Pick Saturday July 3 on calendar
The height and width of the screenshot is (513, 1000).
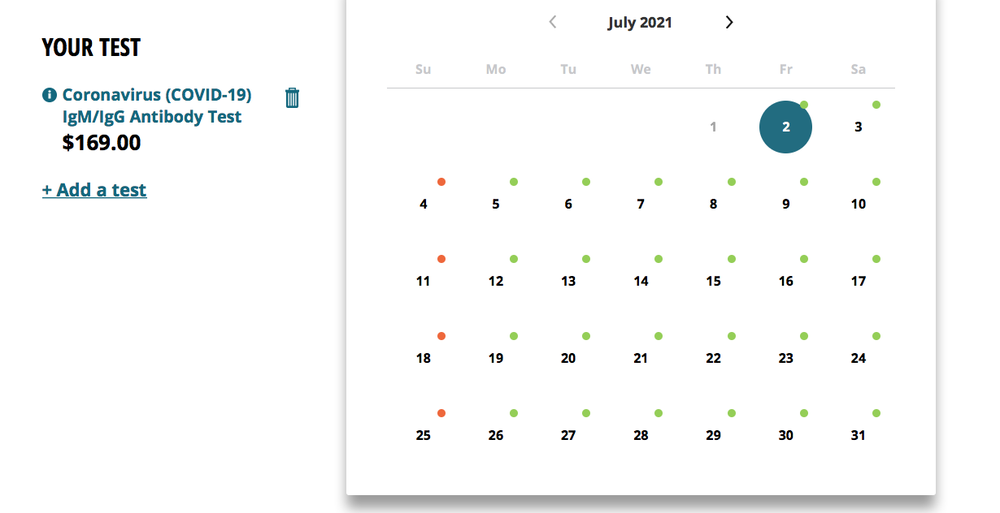tap(858, 127)
